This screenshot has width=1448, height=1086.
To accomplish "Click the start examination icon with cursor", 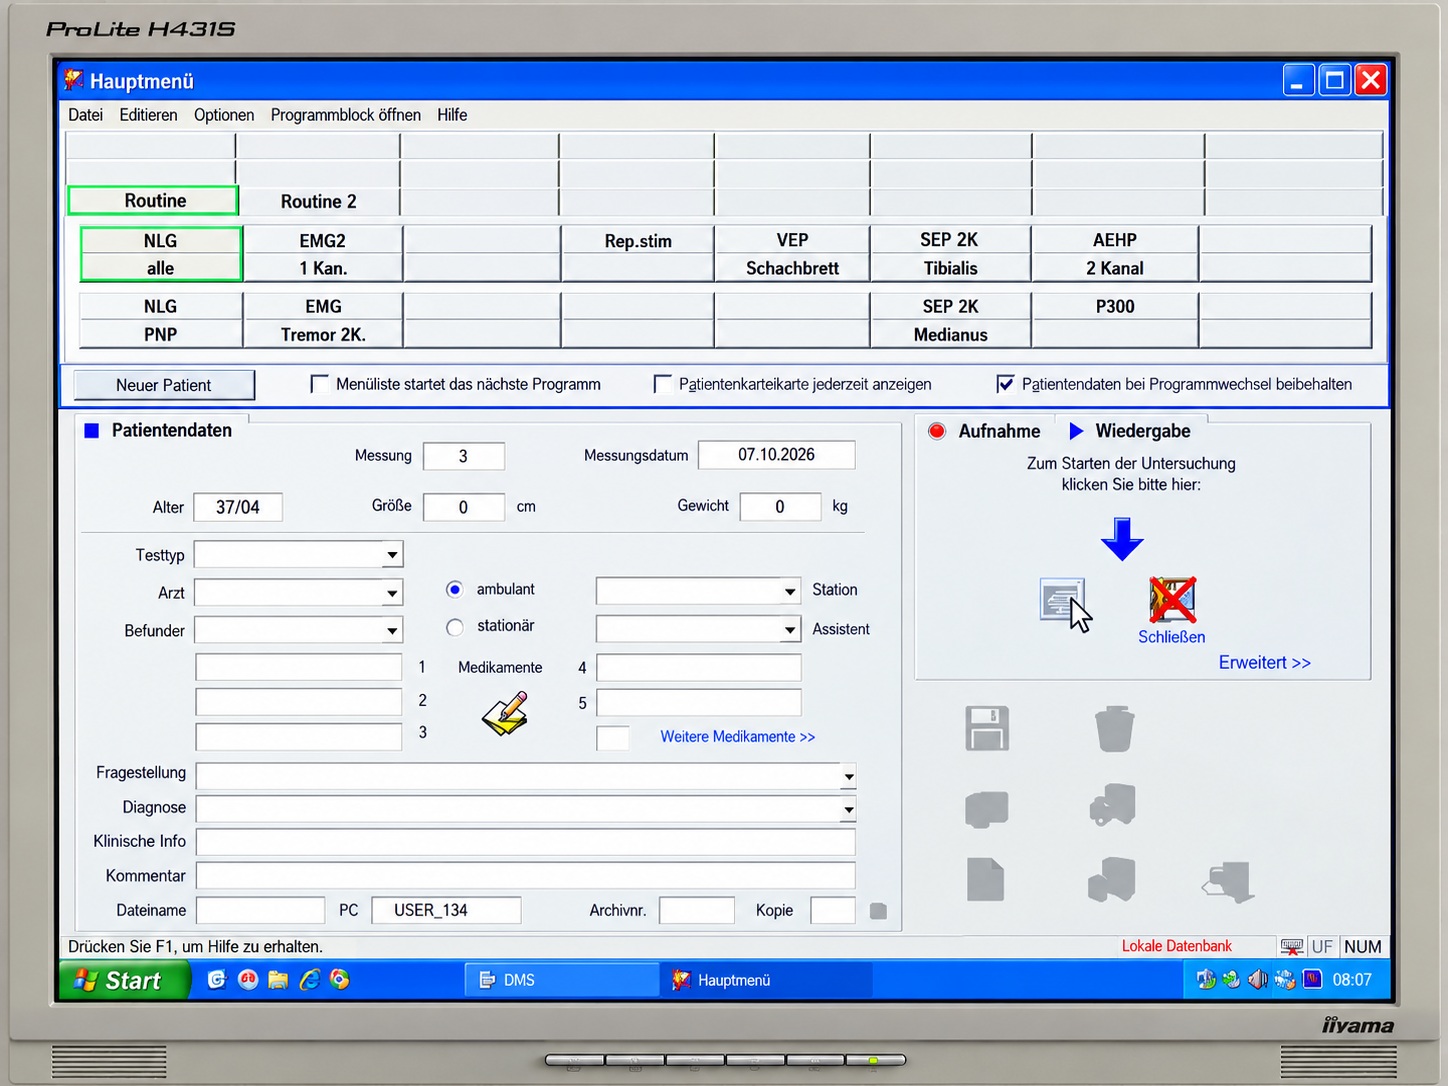I will click(1062, 599).
